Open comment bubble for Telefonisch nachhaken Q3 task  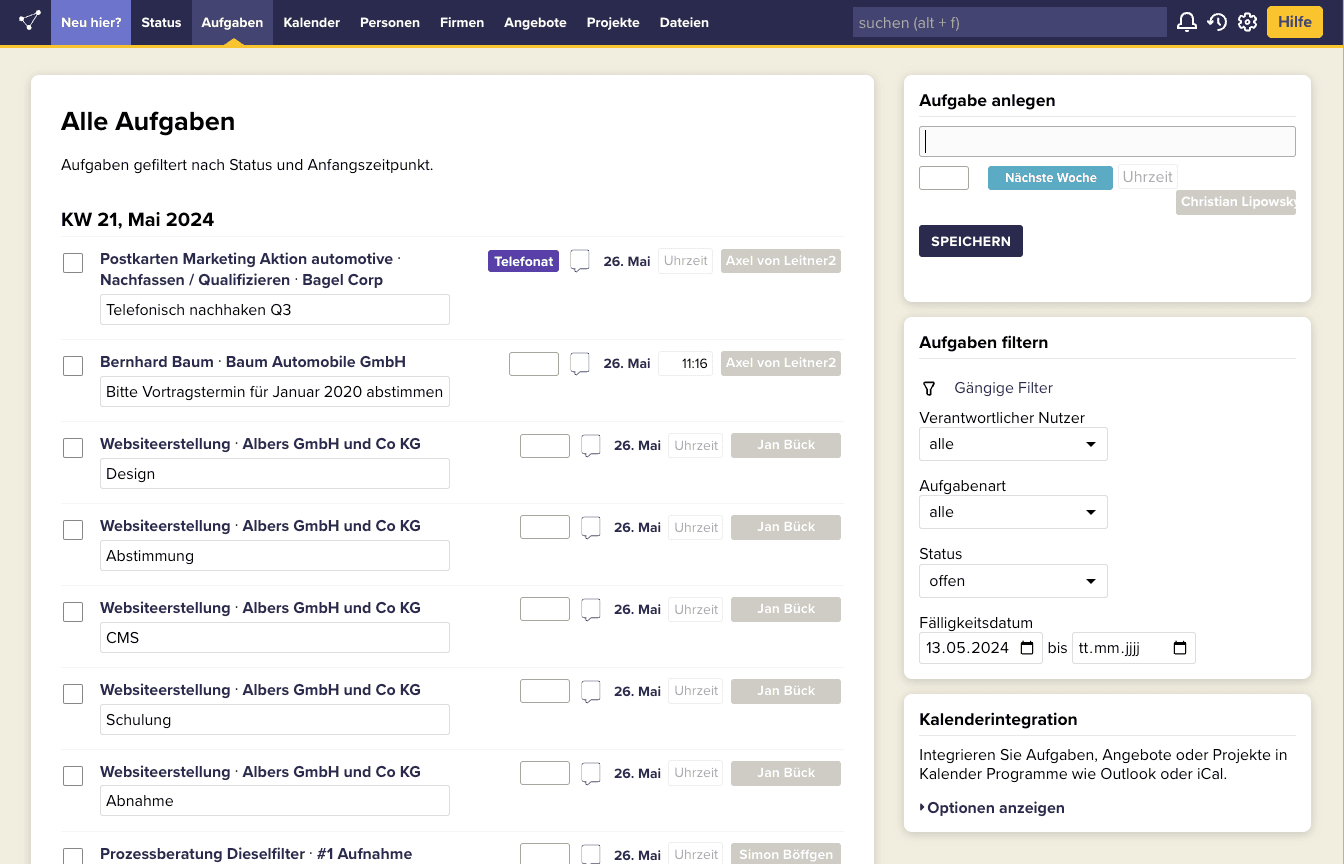tap(580, 261)
